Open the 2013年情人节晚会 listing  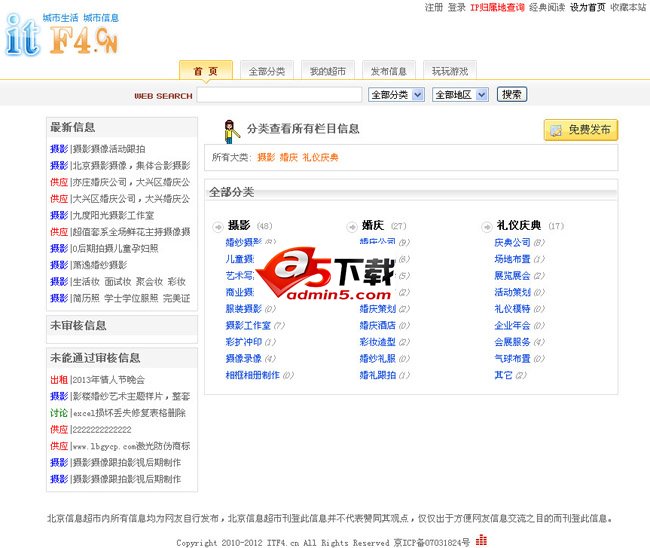[109, 379]
